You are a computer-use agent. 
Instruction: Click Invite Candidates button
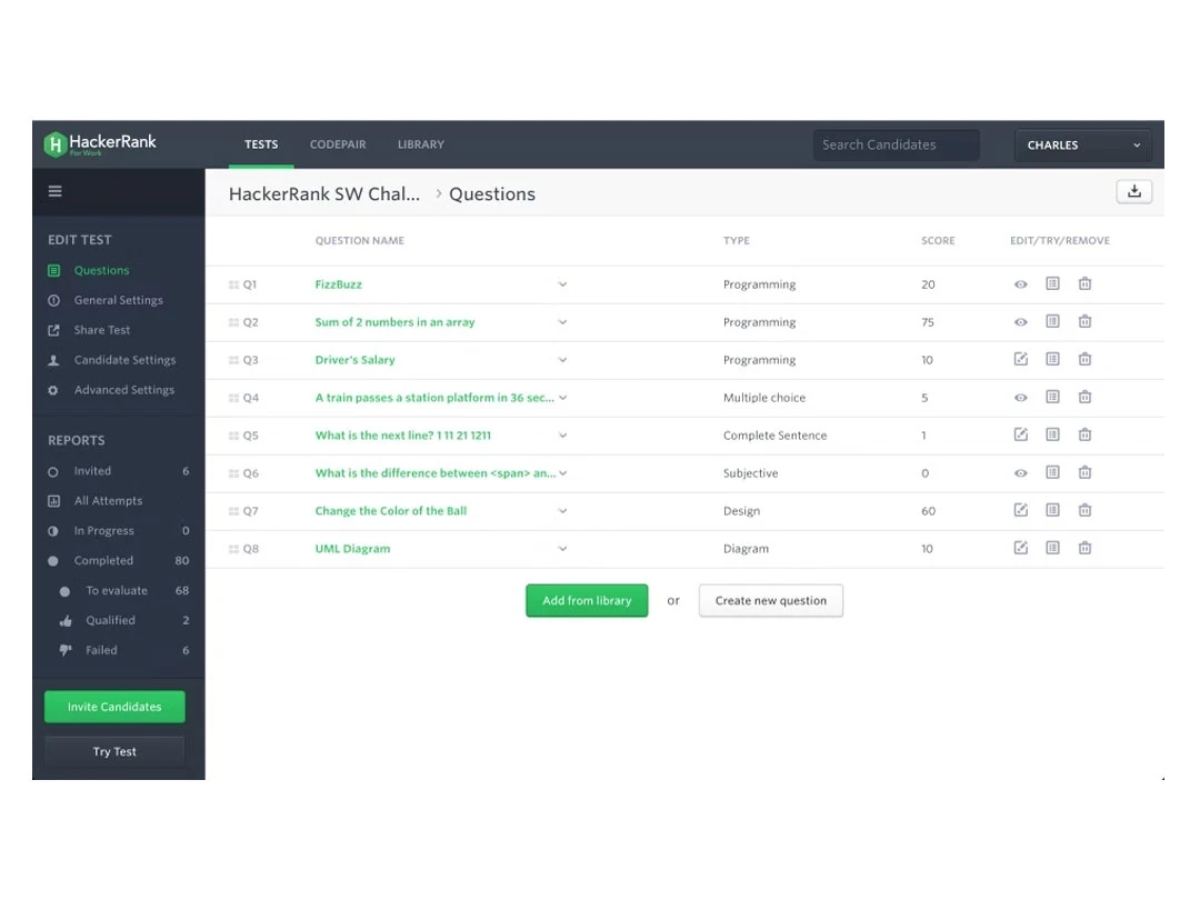coord(115,707)
